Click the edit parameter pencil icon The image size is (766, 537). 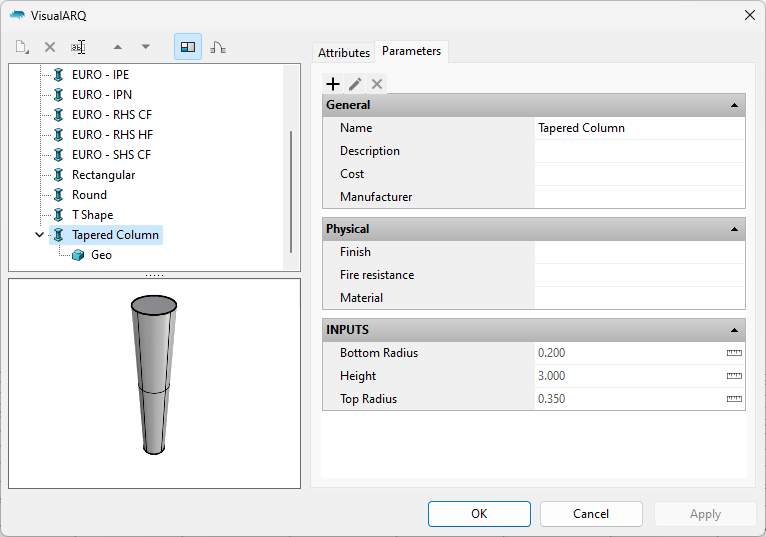pos(355,84)
